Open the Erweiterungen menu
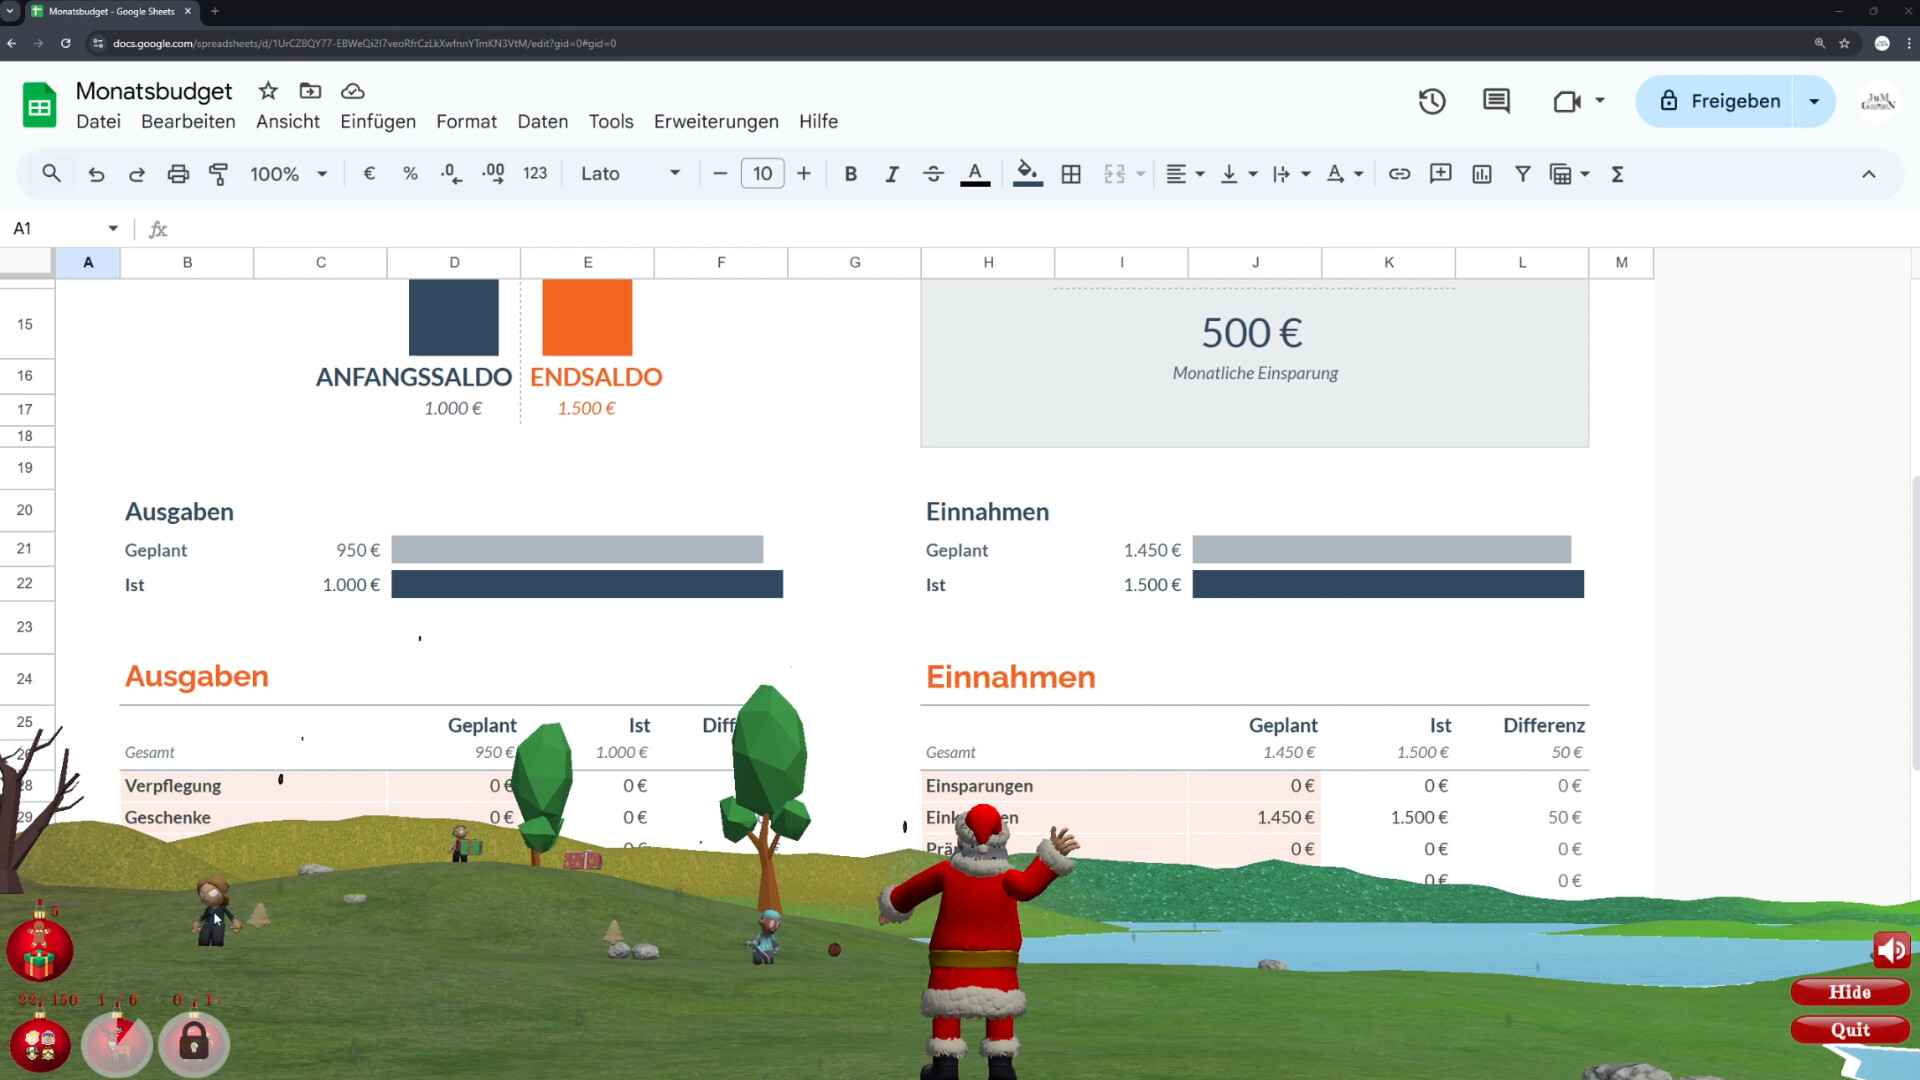The image size is (1920, 1080). coord(716,121)
